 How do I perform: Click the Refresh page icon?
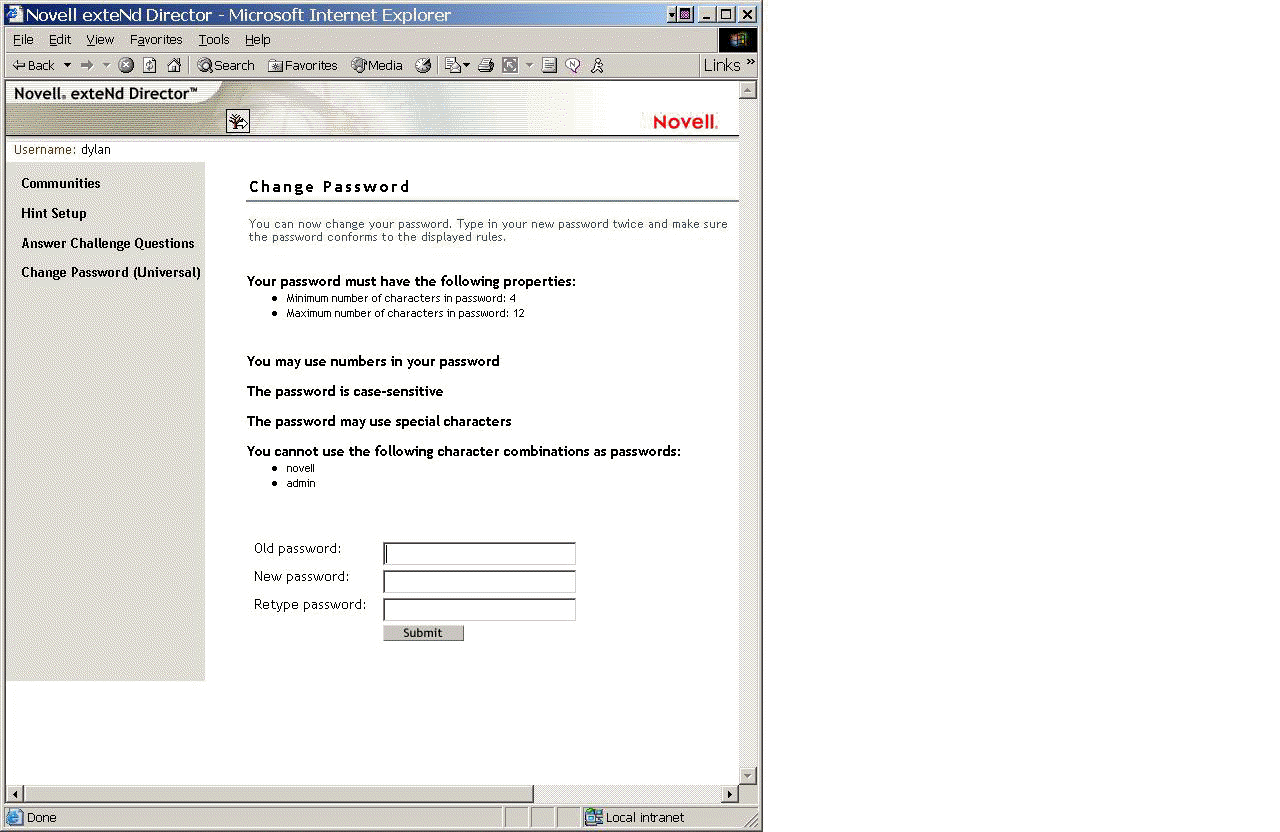(x=148, y=65)
